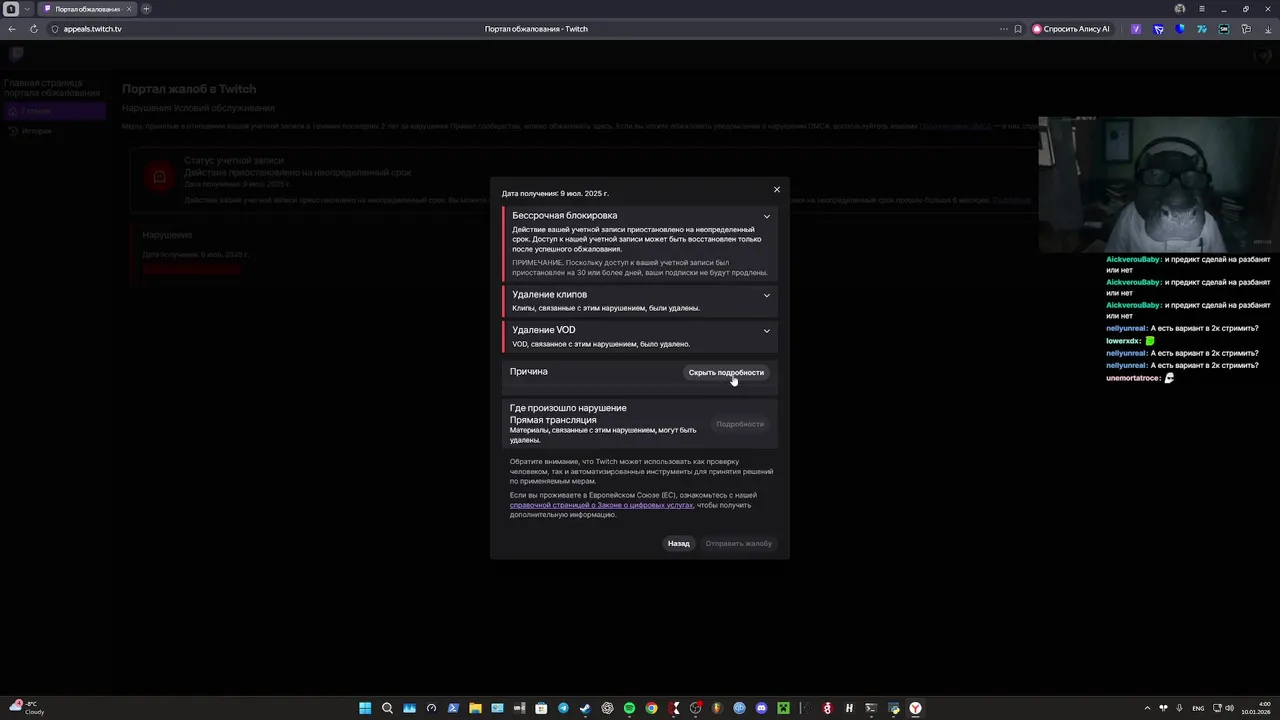Open the browser downloads
Image resolution: width=1280 pixels, height=720 pixels.
[1267, 29]
